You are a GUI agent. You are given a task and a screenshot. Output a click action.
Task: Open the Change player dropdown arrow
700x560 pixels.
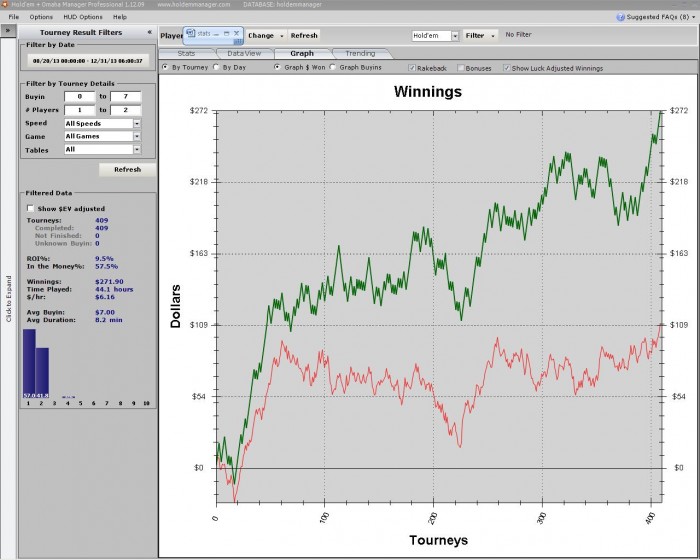(x=281, y=36)
